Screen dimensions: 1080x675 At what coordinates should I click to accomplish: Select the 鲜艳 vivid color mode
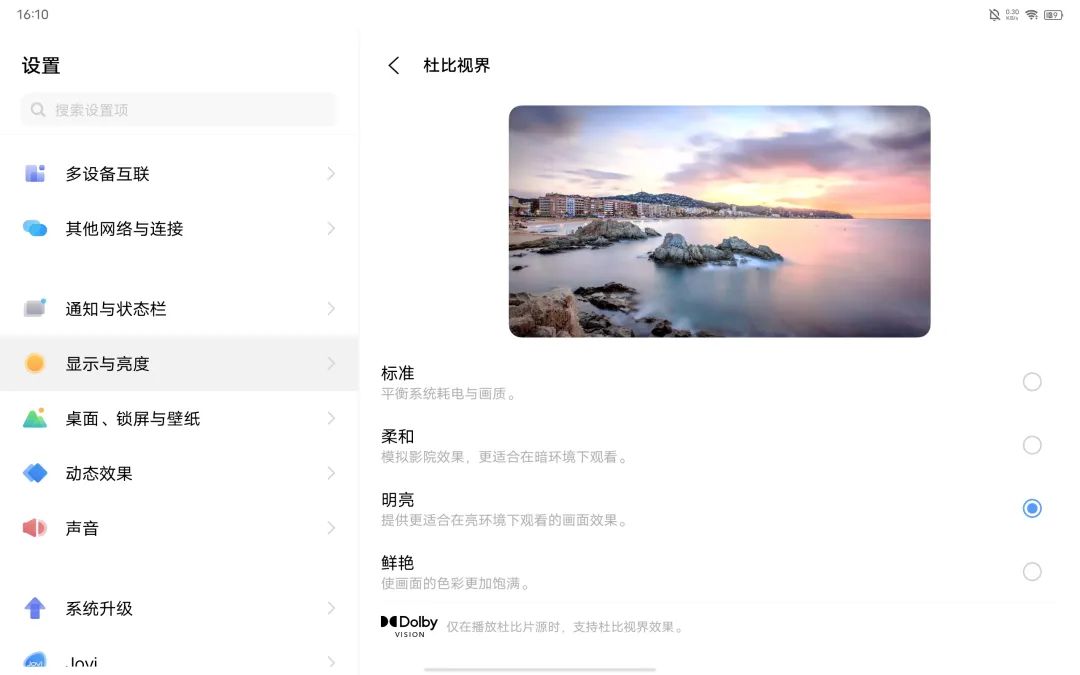point(1032,571)
